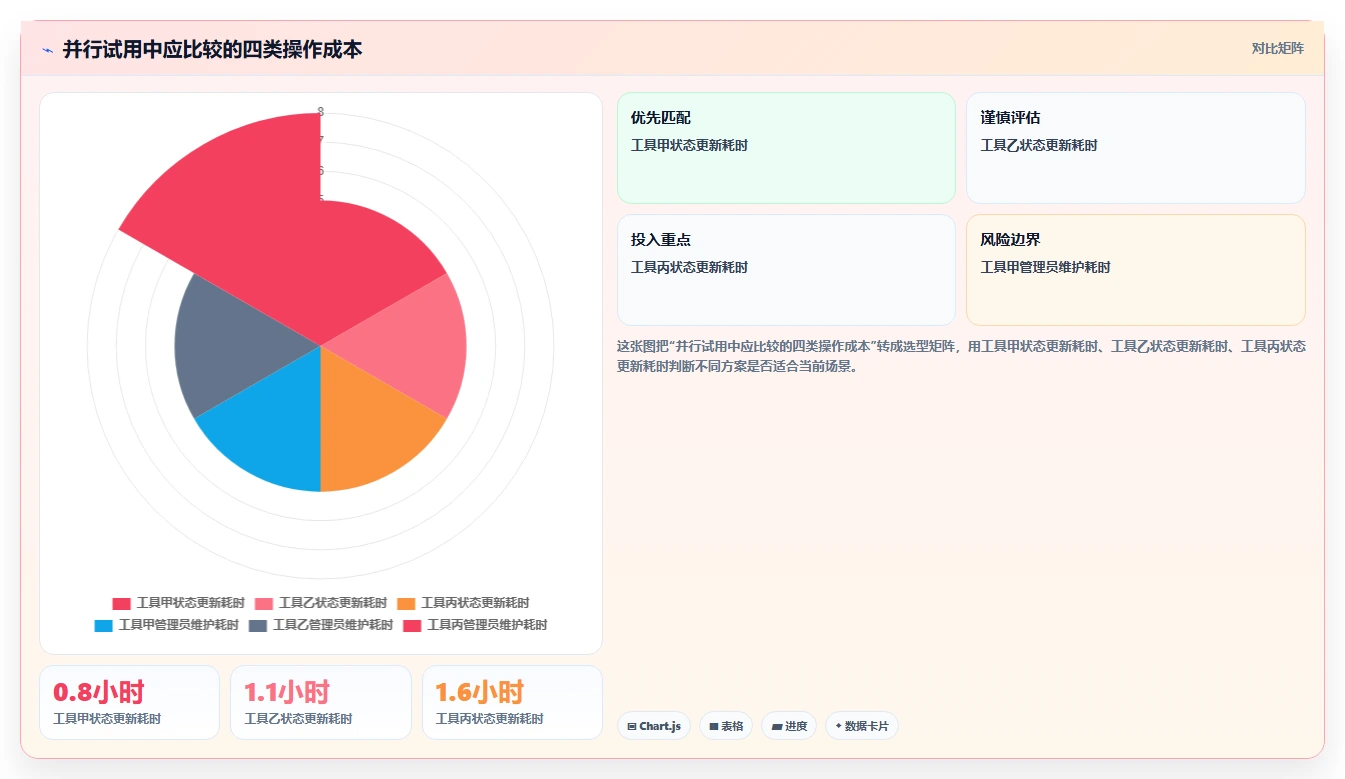Image resolution: width=1345 pixels, height=779 pixels.
Task: Click the 数据卡片 tag
Action: 862,726
